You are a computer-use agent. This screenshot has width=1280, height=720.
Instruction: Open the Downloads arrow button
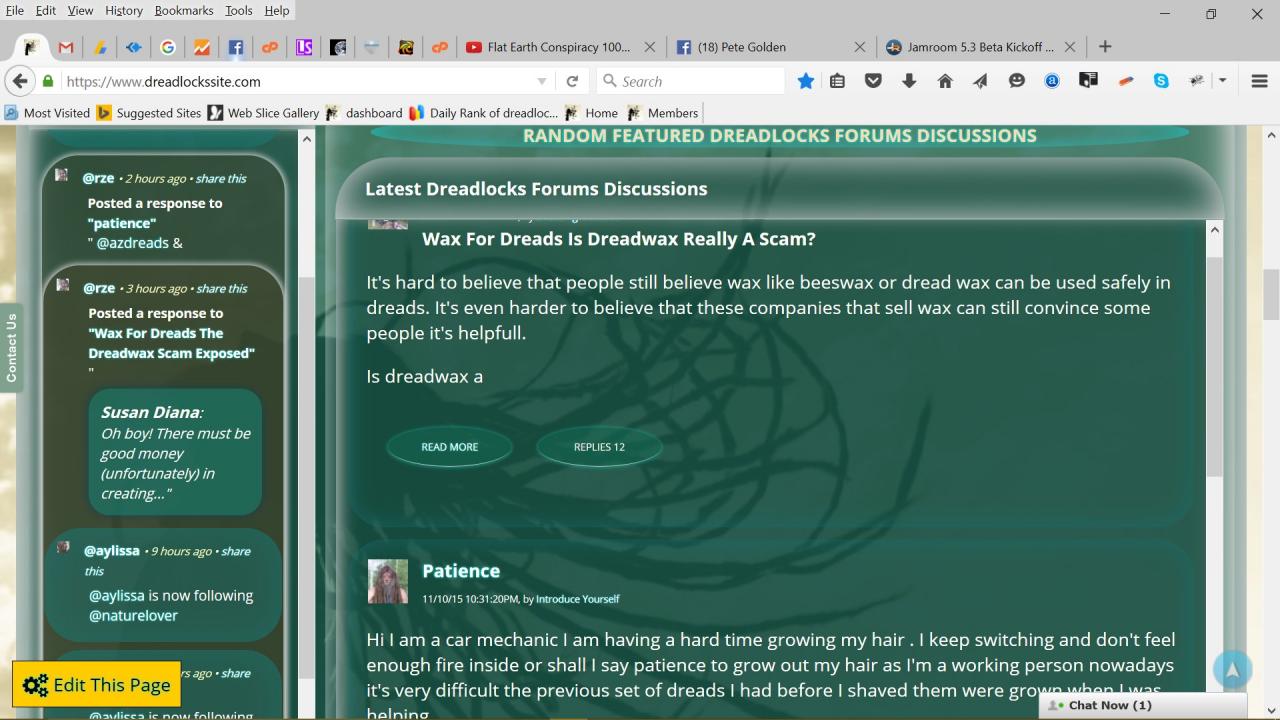(909, 81)
